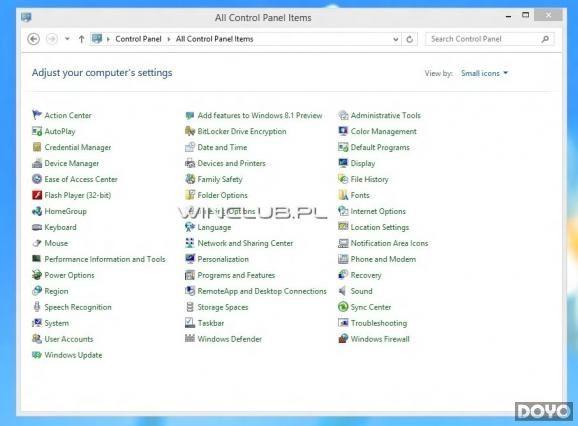578x426 pixels.
Task: Open the recent locations dropdown arrow
Action: pos(67,38)
